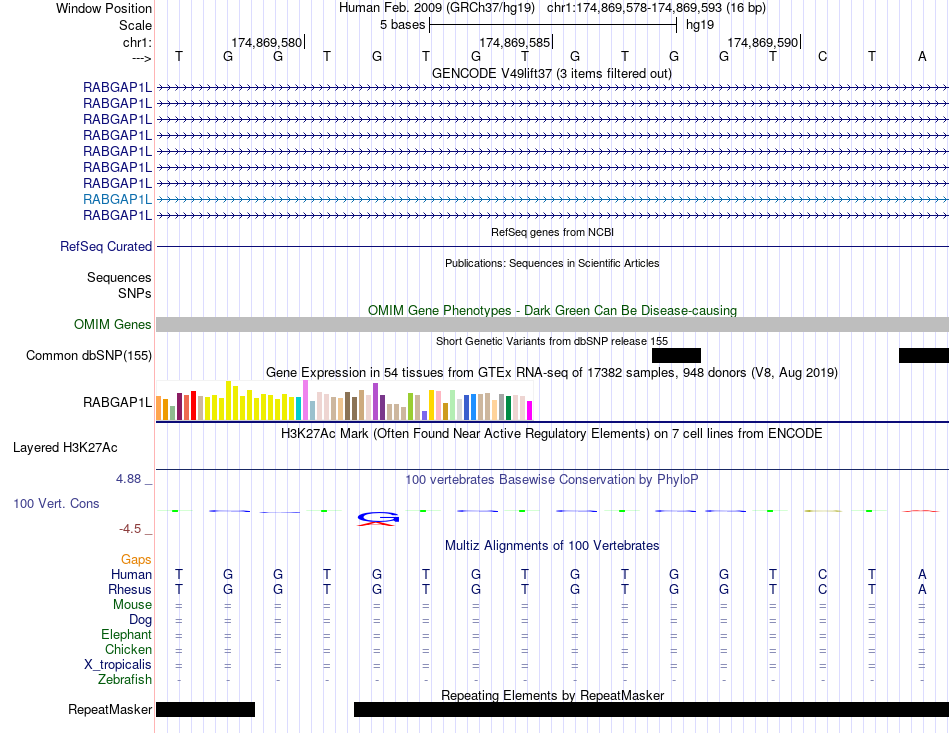Click the A base in the top sequence row
The image size is (950, 733).
pyautogui.click(x=922, y=56)
